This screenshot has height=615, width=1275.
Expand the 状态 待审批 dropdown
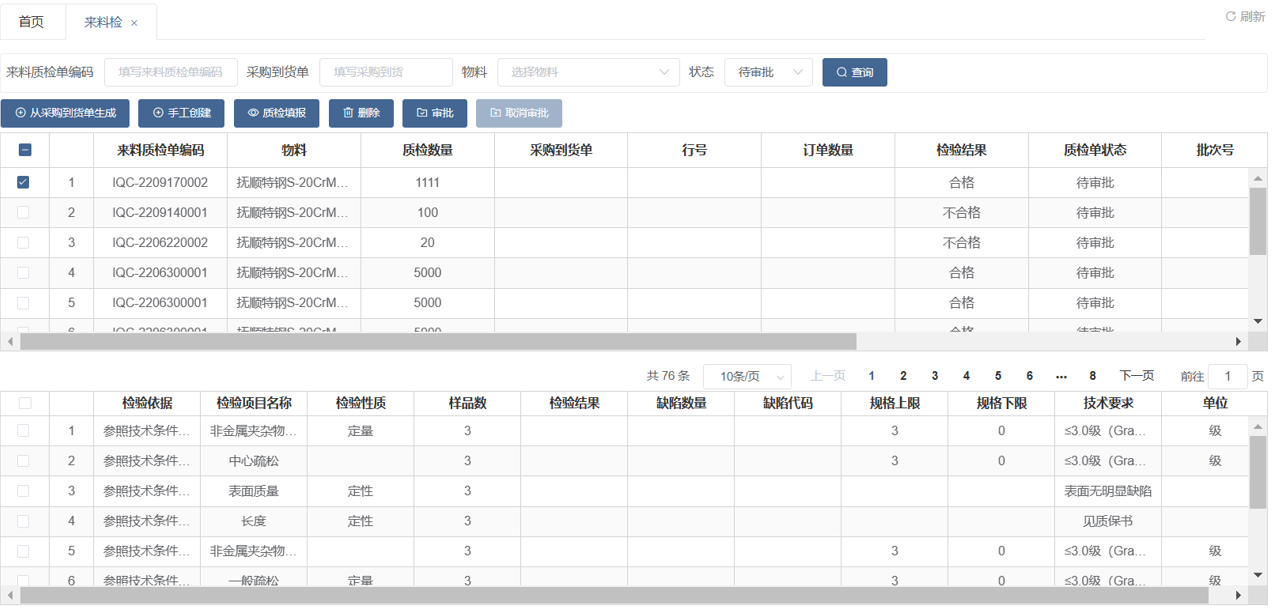768,72
